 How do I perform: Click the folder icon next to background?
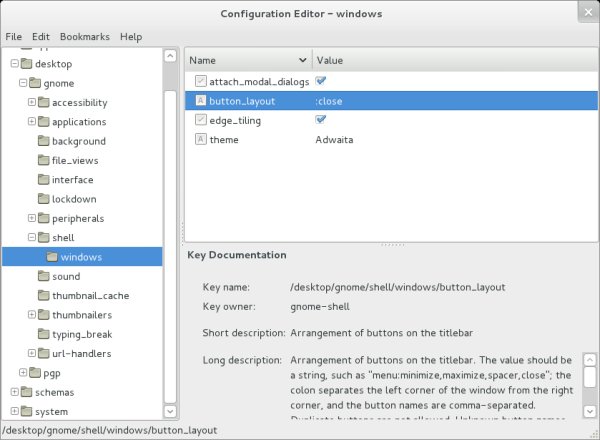pos(43,141)
